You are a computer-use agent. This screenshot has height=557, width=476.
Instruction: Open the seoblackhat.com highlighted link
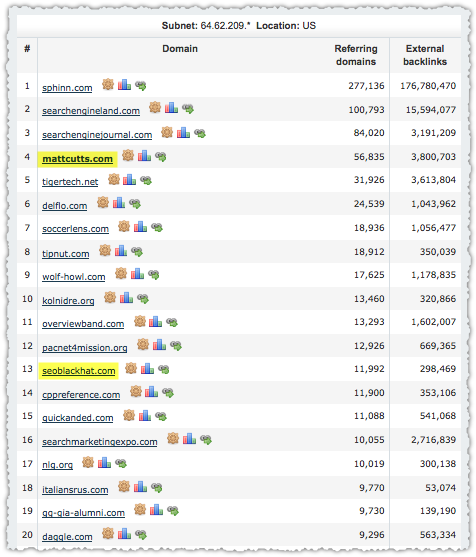click(79, 371)
